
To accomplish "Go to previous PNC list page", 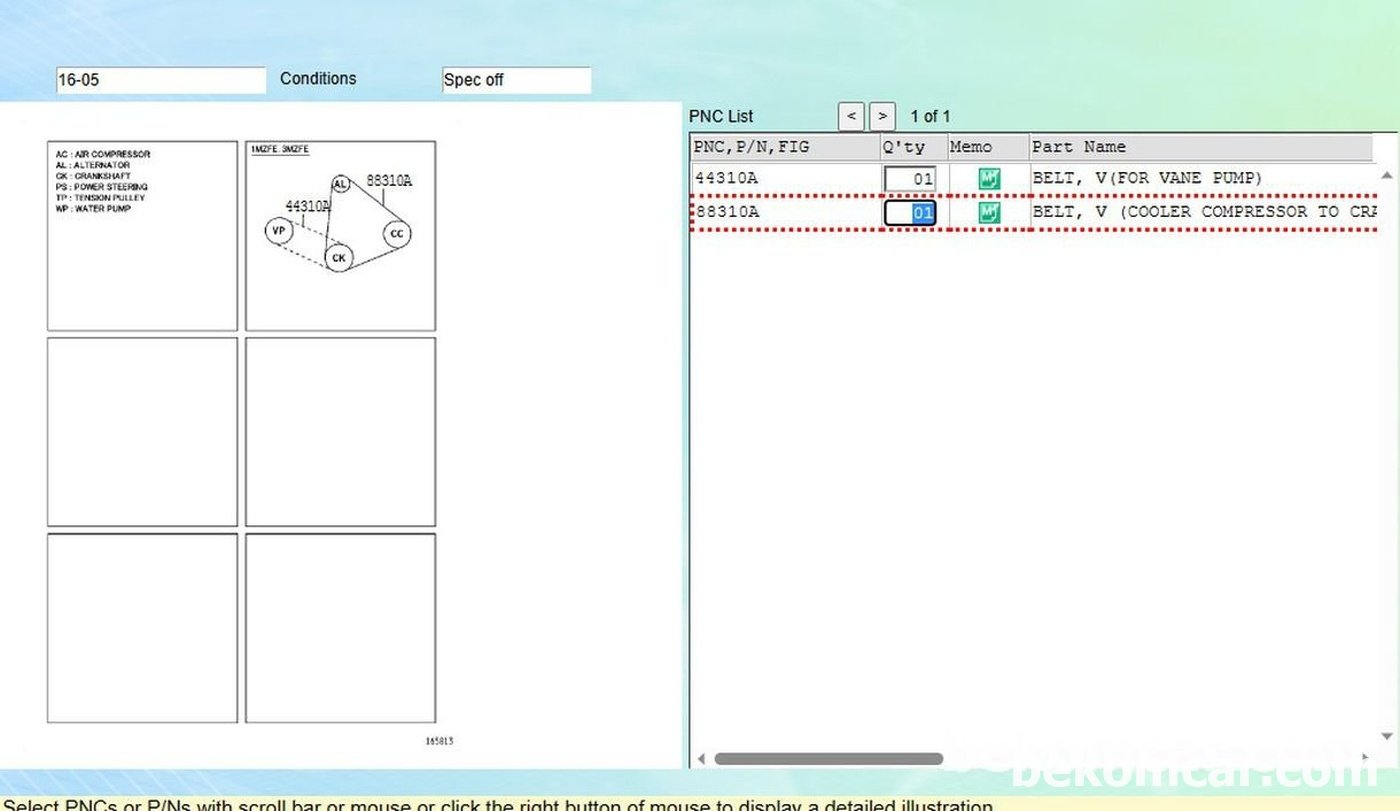I will point(850,116).
